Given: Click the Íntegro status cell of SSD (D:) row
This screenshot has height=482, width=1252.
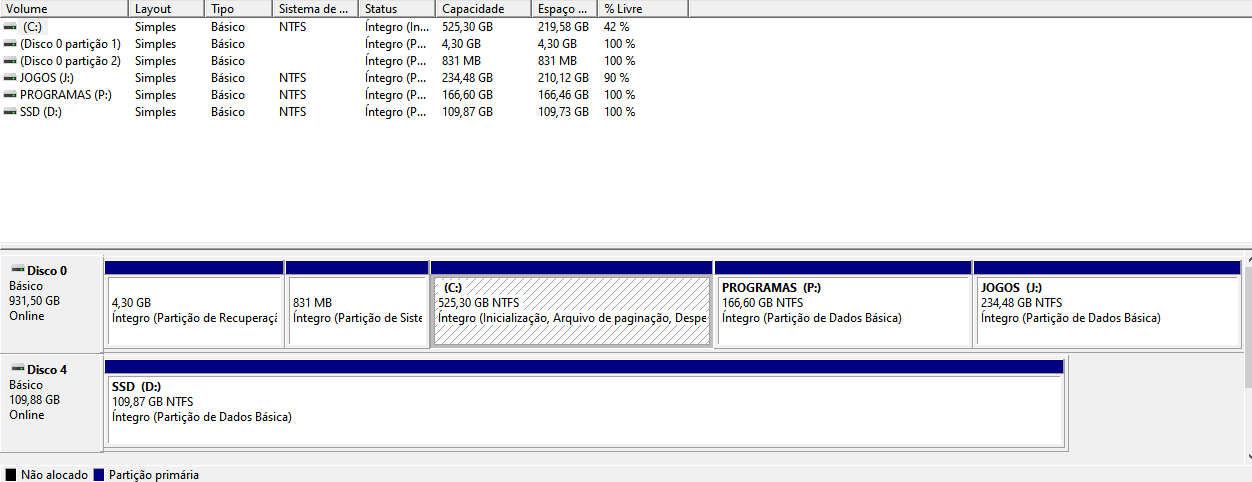Looking at the screenshot, I should coord(396,112).
